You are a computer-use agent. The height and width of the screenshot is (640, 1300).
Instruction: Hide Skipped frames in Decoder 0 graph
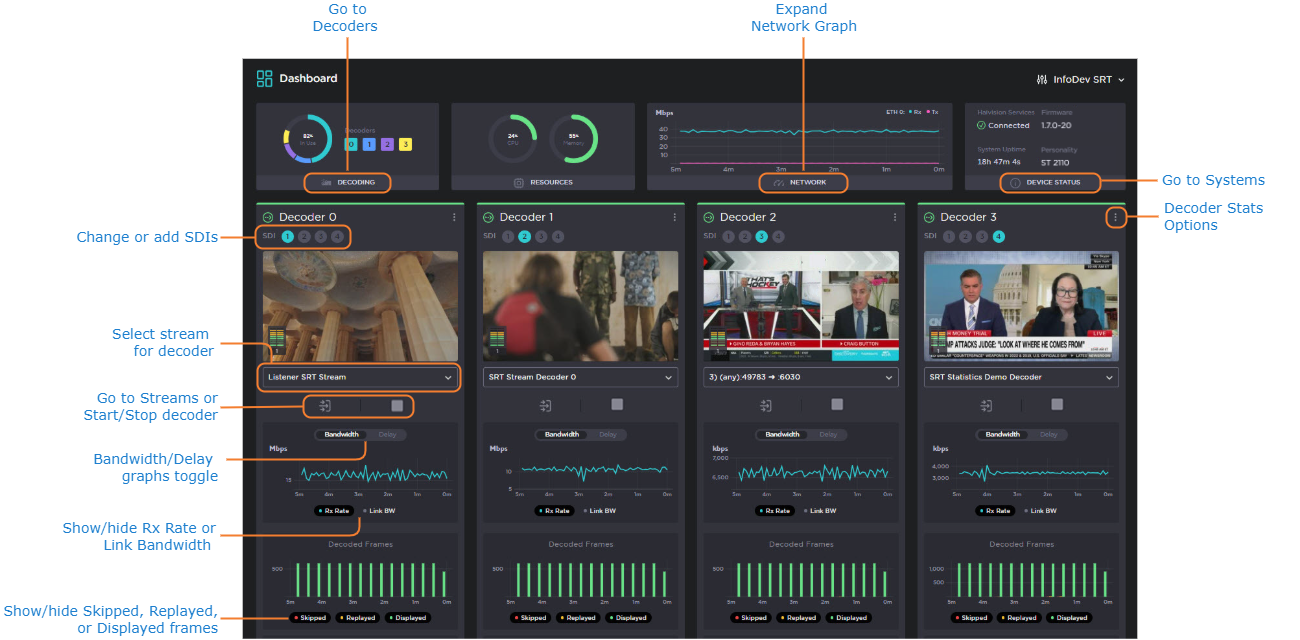pyautogui.click(x=310, y=618)
